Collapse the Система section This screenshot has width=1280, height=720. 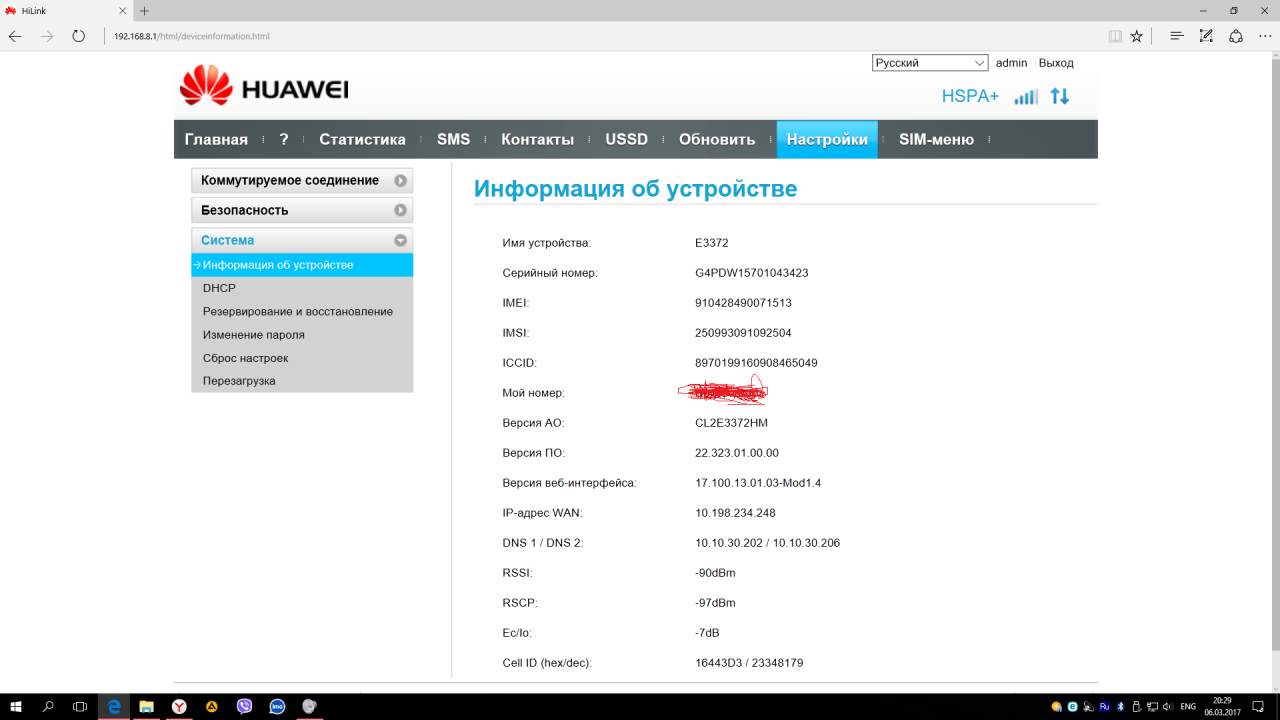click(x=302, y=241)
